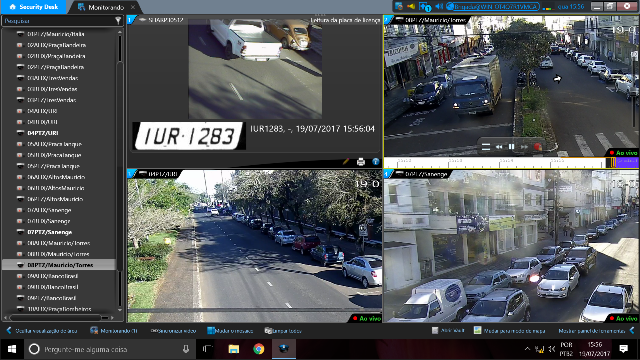
Task: Click the Security Desk home tab
Action: [x=33, y=7]
